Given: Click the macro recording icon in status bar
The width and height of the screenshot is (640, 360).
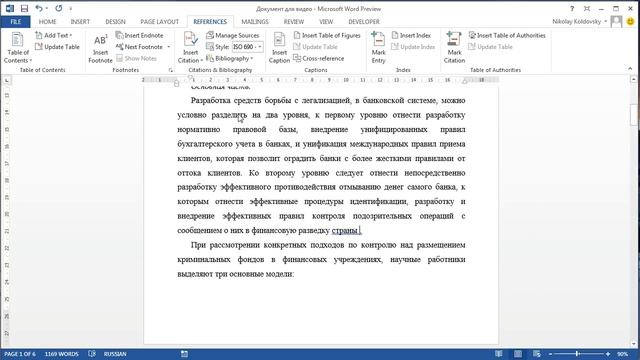Looking at the screenshot, I should click(x=184, y=354).
